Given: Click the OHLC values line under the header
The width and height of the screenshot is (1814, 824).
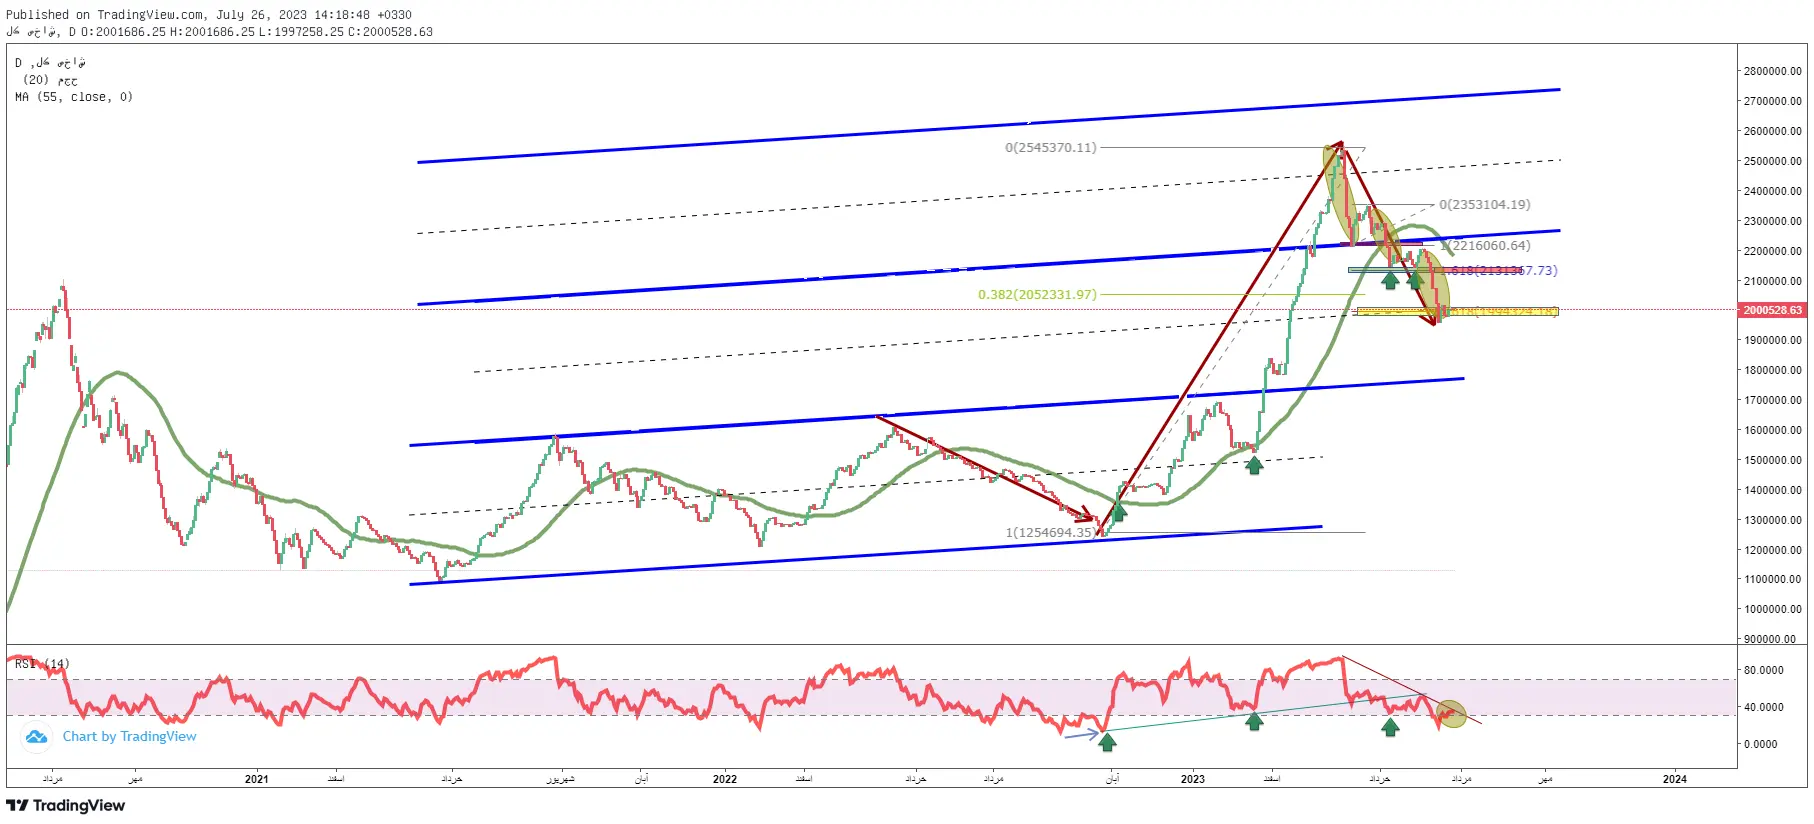Looking at the screenshot, I should (x=220, y=32).
